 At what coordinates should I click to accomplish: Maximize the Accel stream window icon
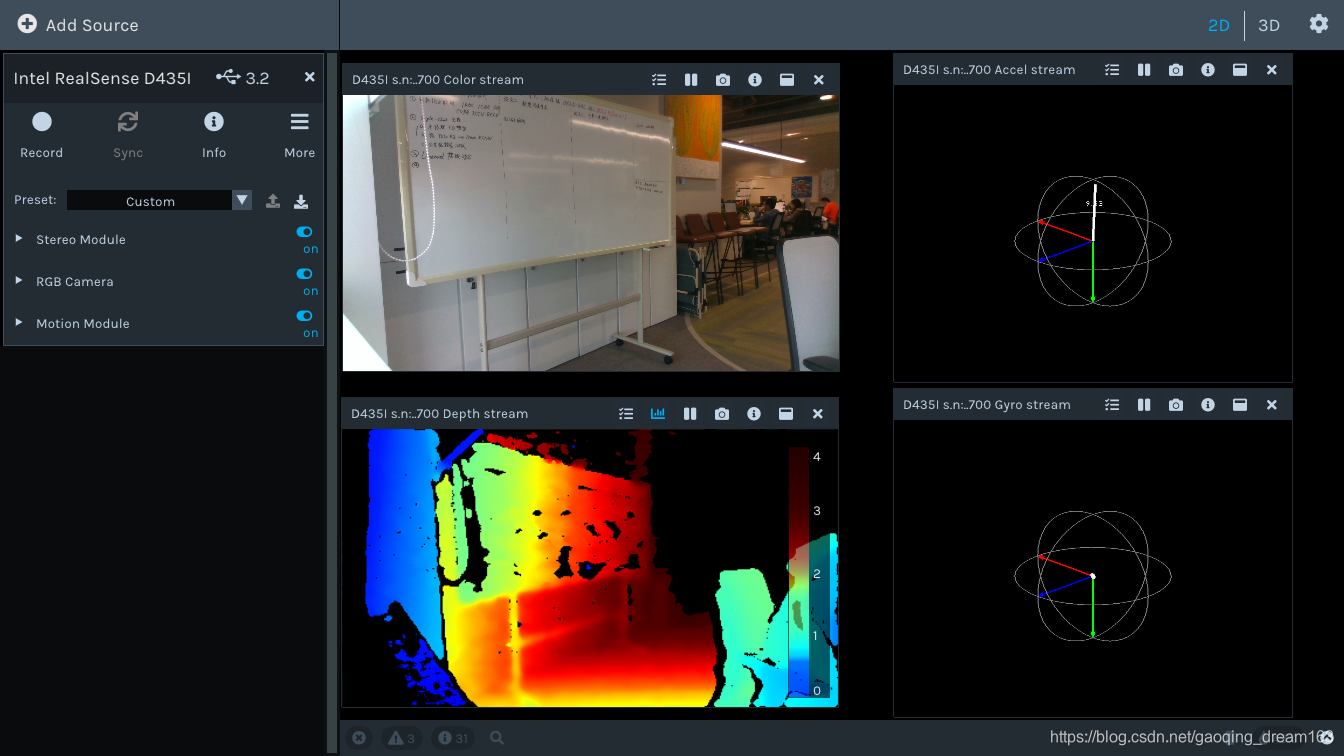click(x=1240, y=70)
